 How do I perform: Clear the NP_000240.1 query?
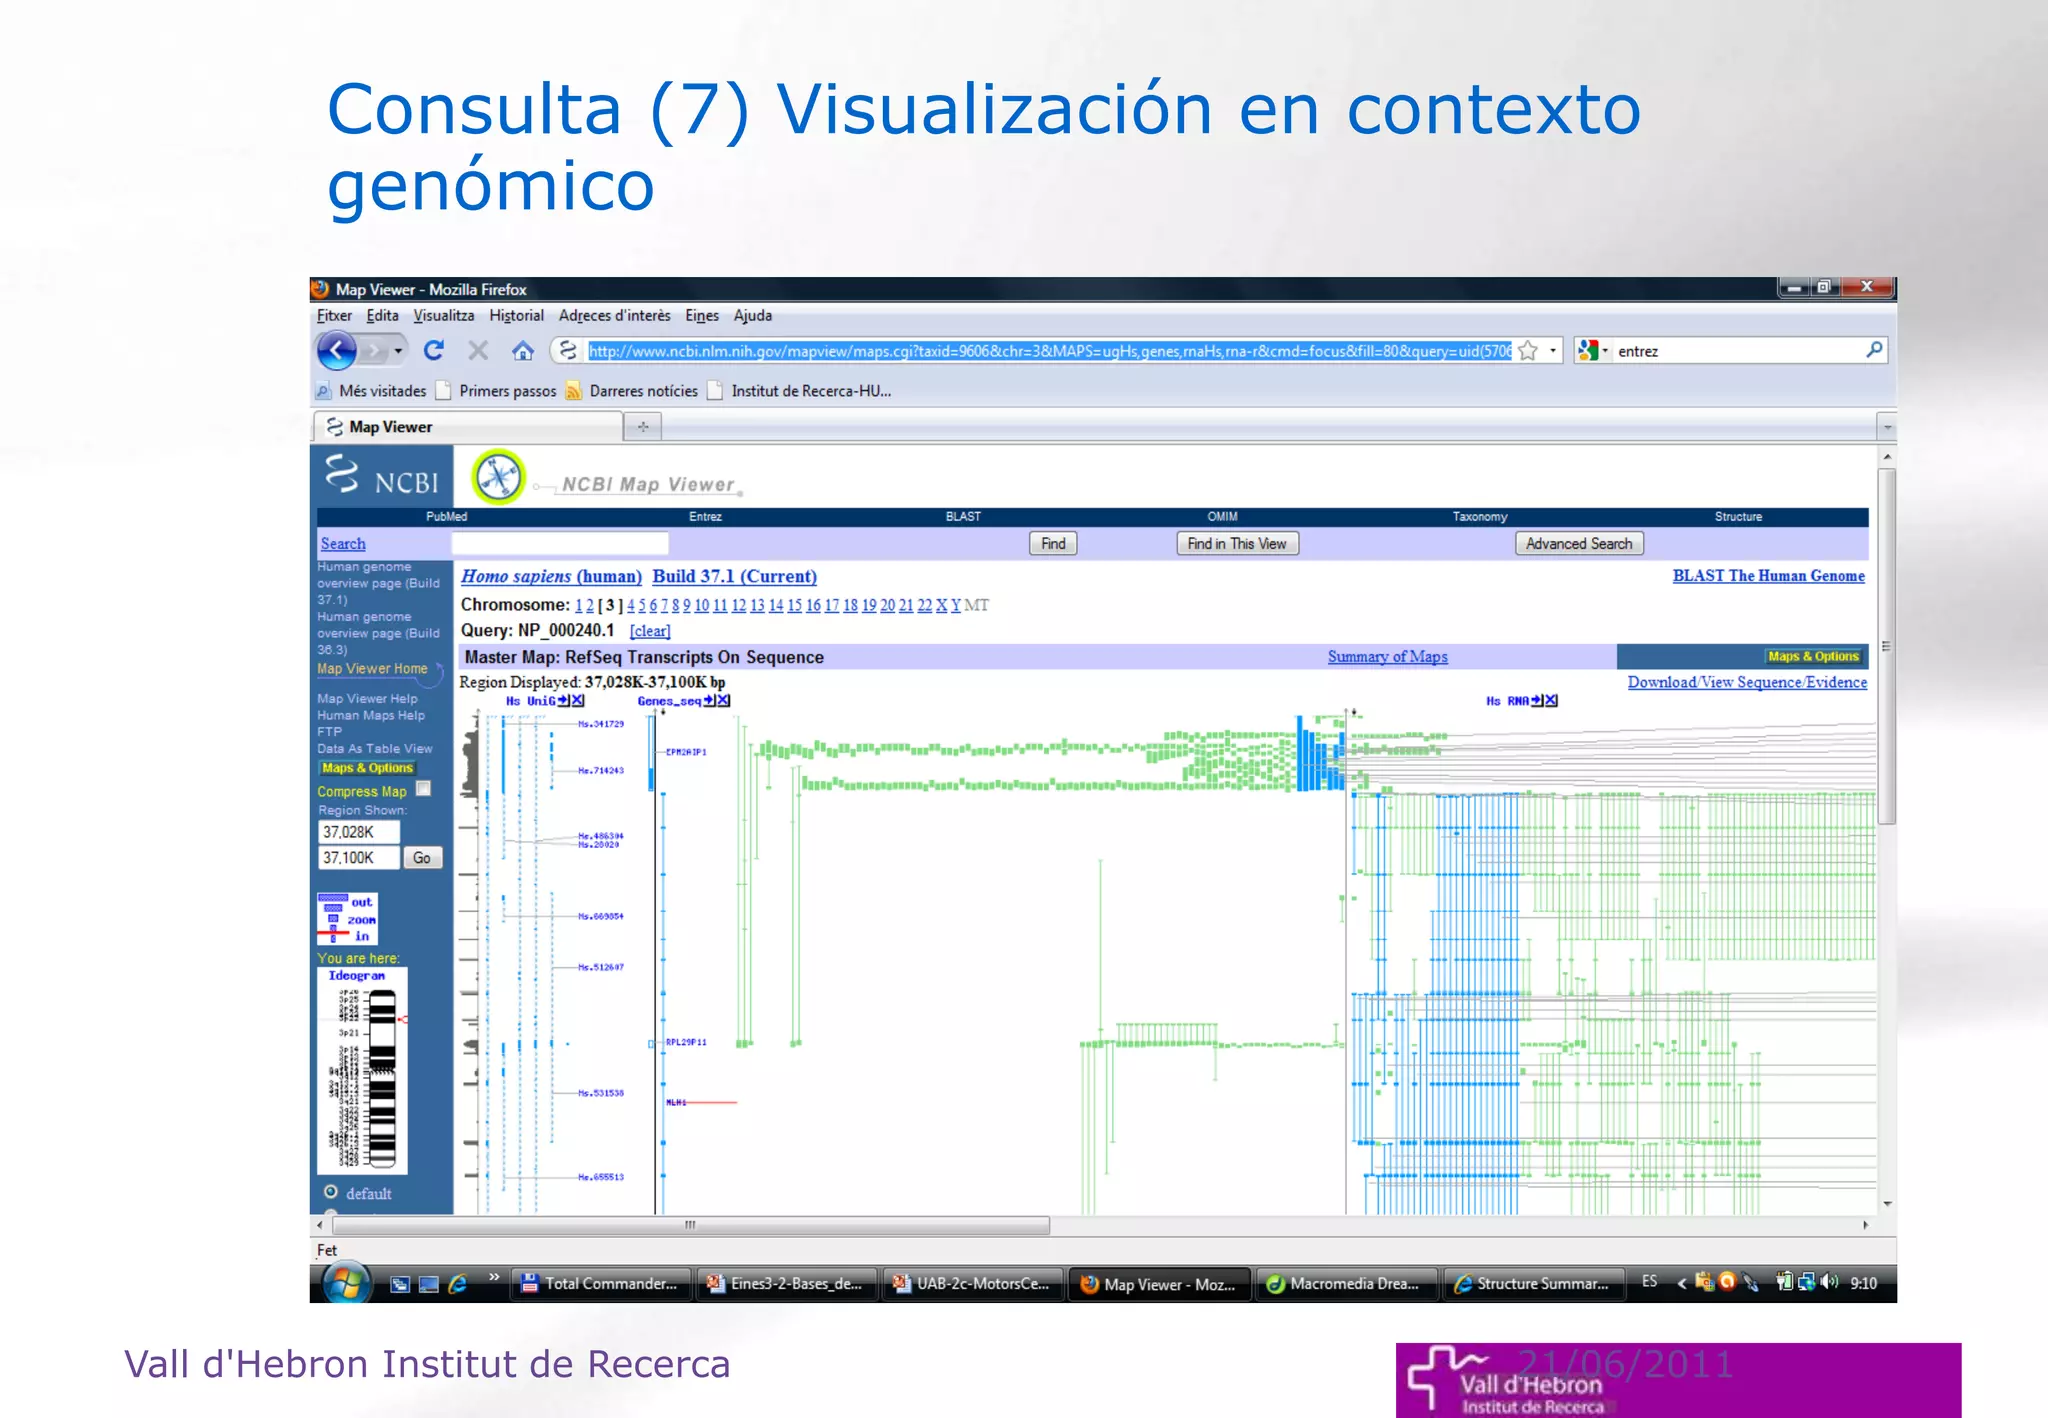coord(650,631)
